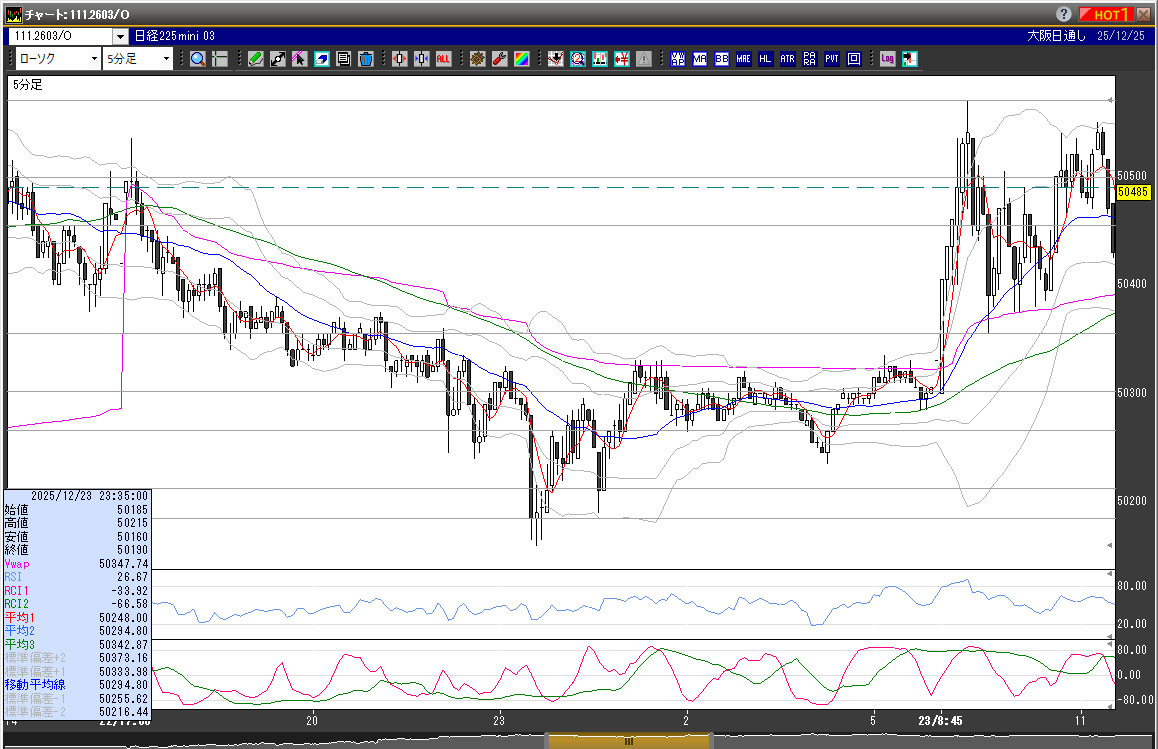
Task: Toggle the Log scale button
Action: coord(887,59)
